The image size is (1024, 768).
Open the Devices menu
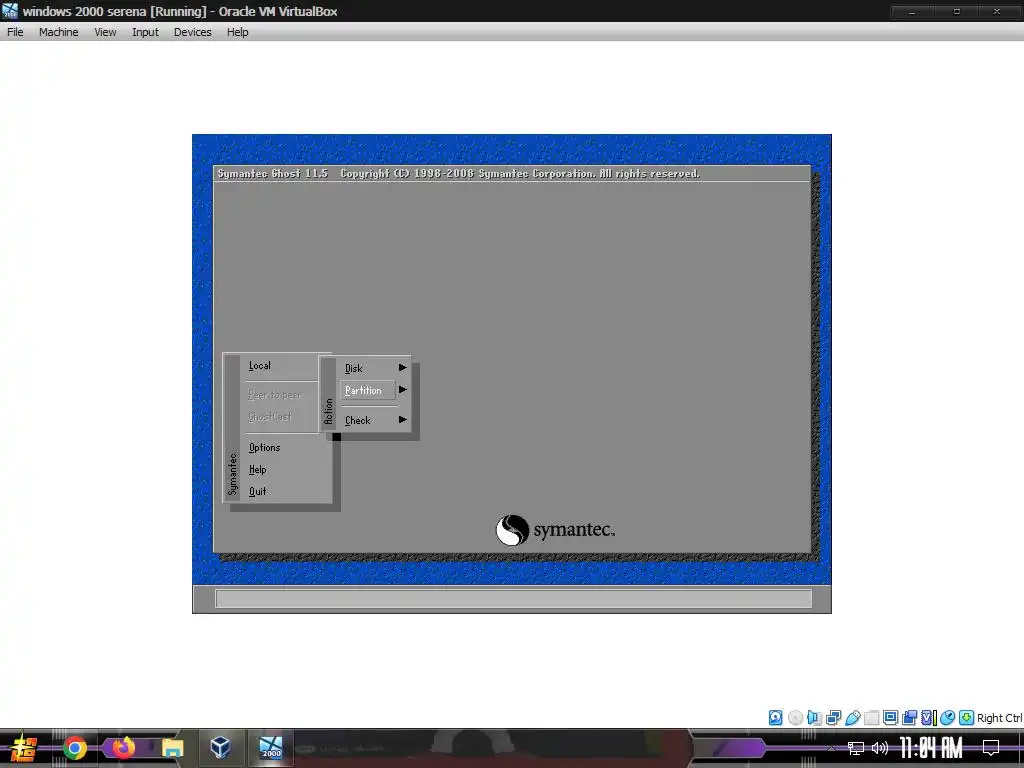(193, 32)
